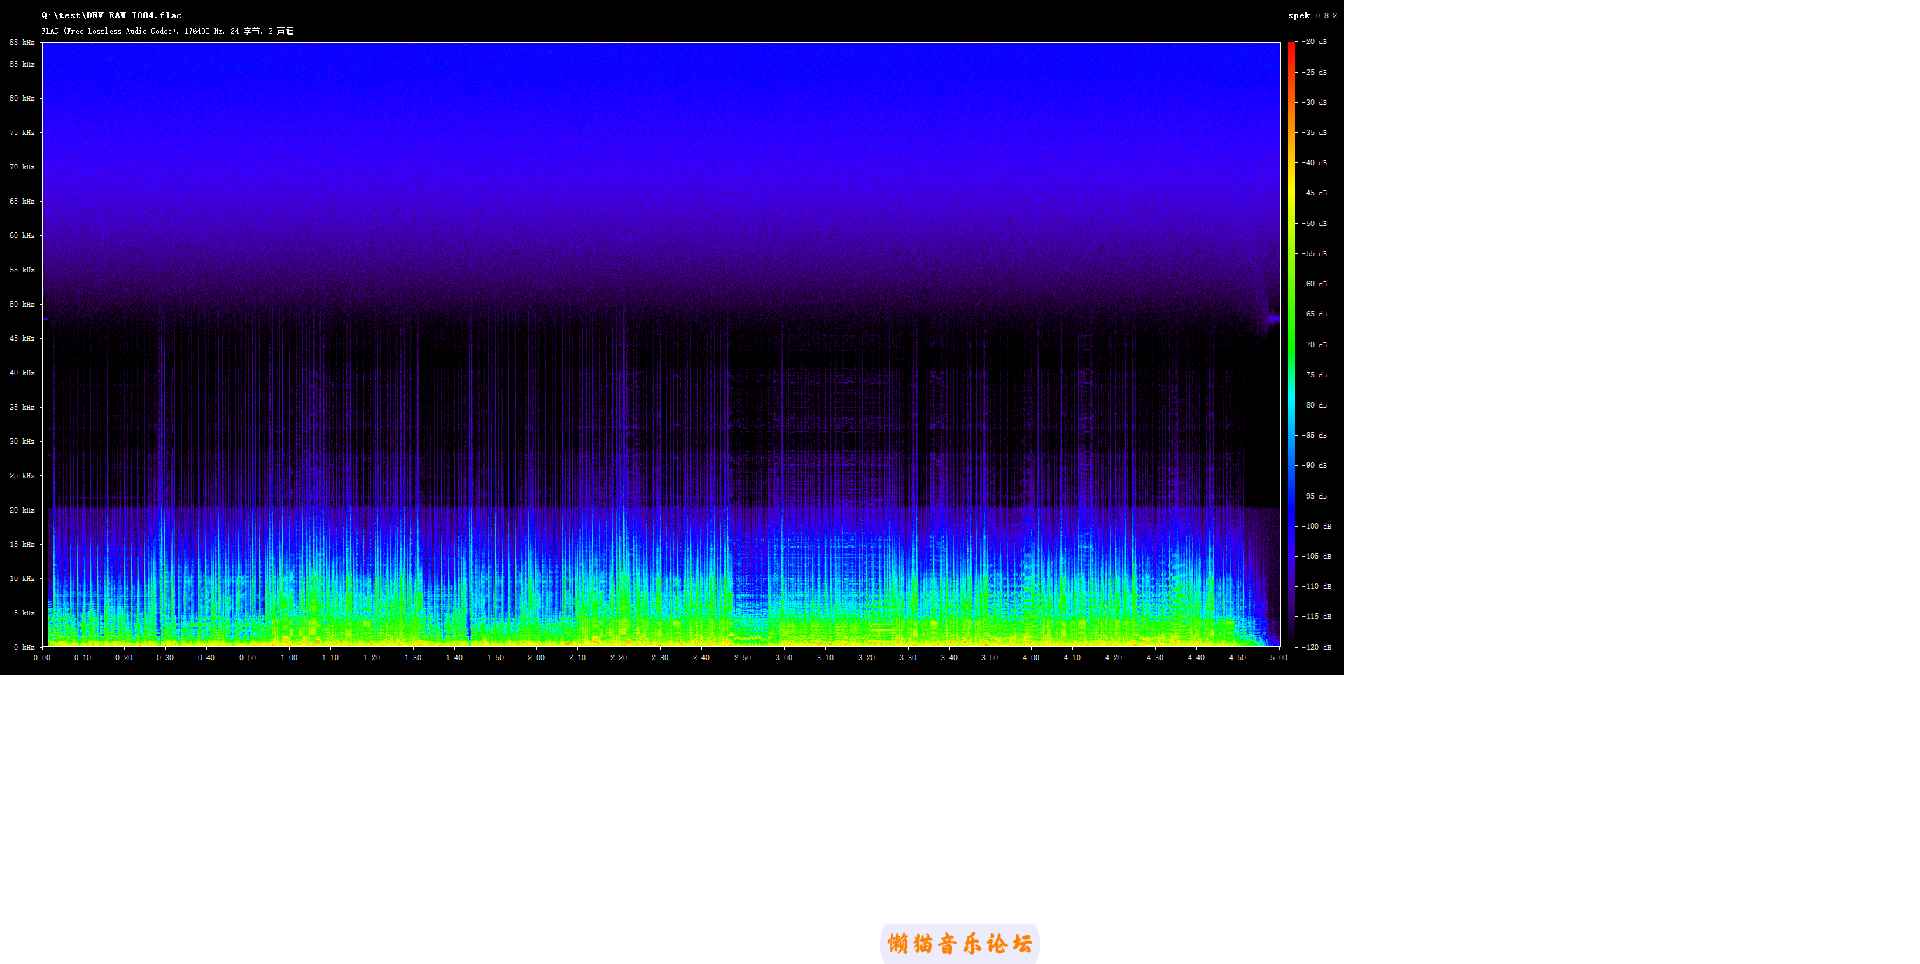Select the 2:00 mark on the time axis
1920x964 pixels.
(x=536, y=657)
